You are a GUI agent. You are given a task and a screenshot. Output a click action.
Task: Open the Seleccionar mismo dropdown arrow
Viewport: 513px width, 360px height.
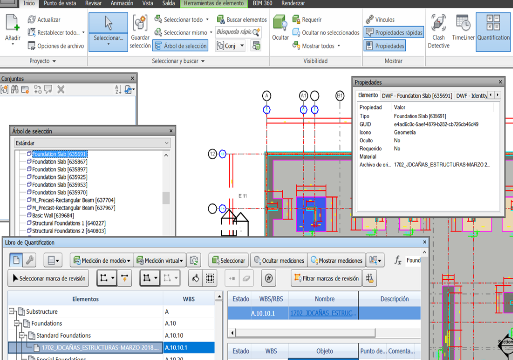point(211,33)
